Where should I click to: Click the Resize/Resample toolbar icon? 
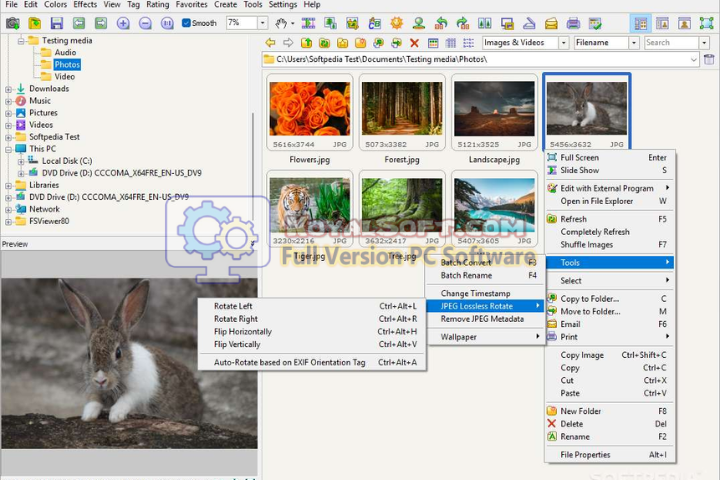tap(330, 23)
